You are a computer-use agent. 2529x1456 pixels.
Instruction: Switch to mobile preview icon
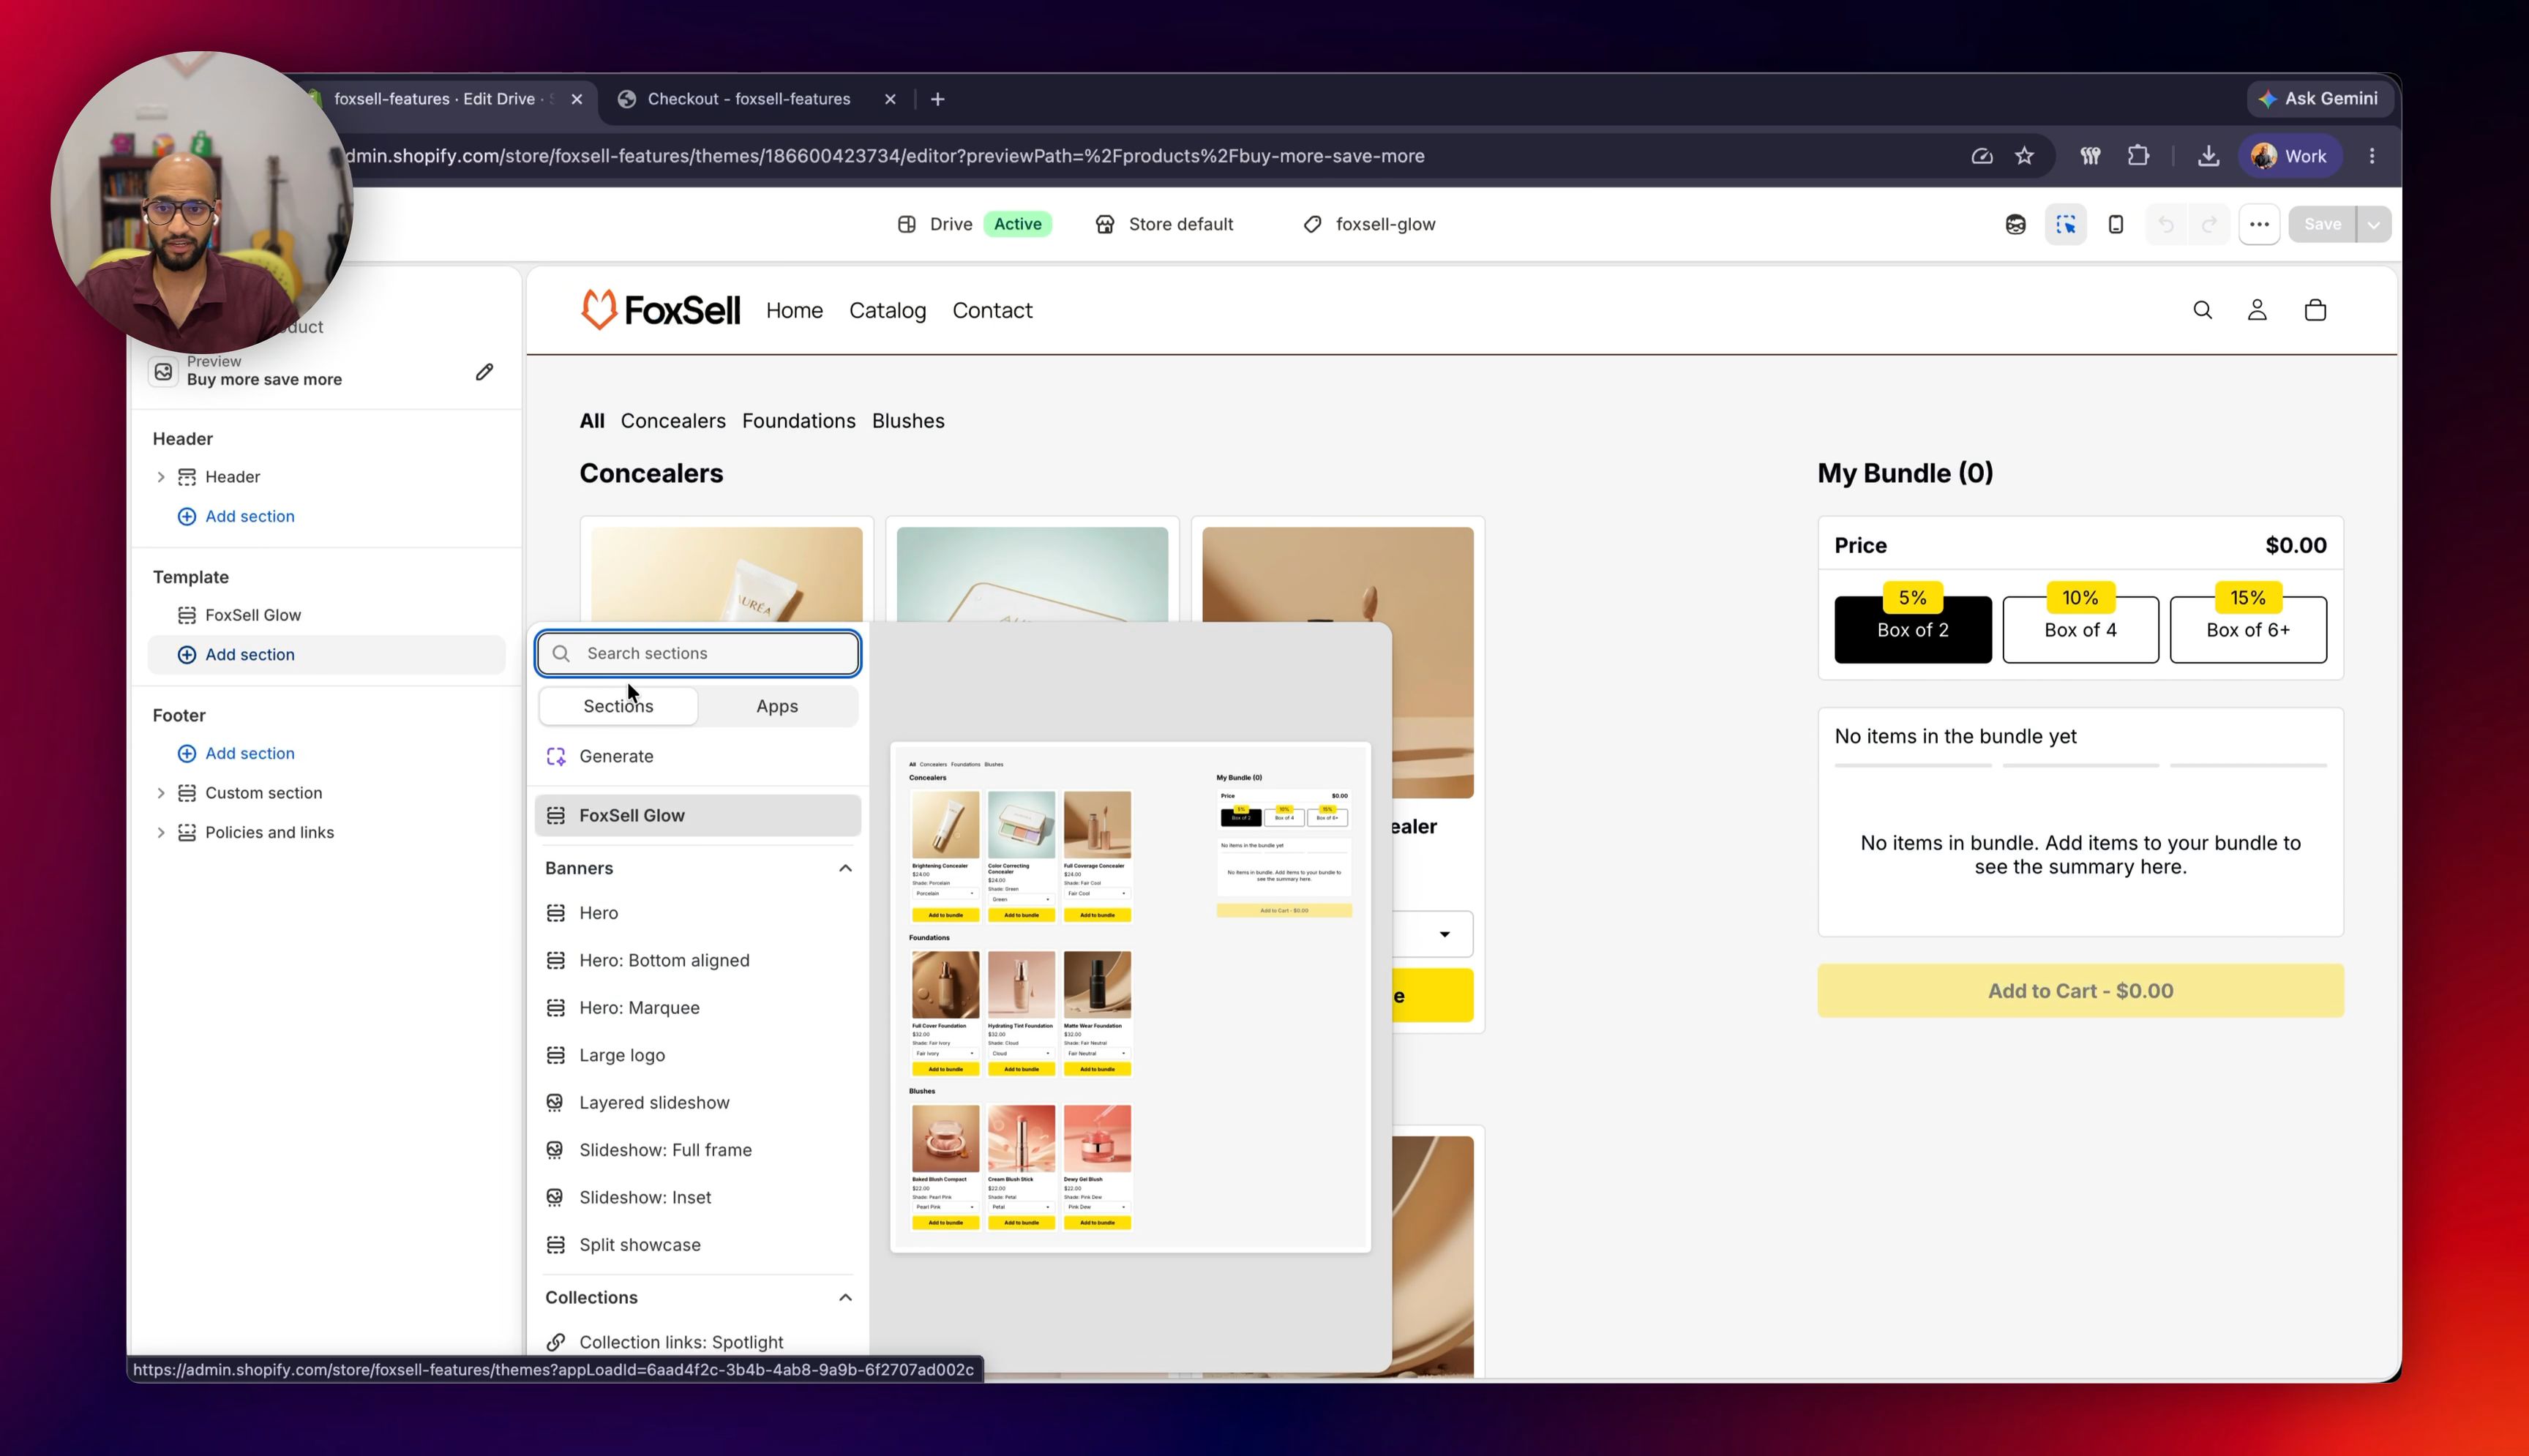[x=2115, y=224]
